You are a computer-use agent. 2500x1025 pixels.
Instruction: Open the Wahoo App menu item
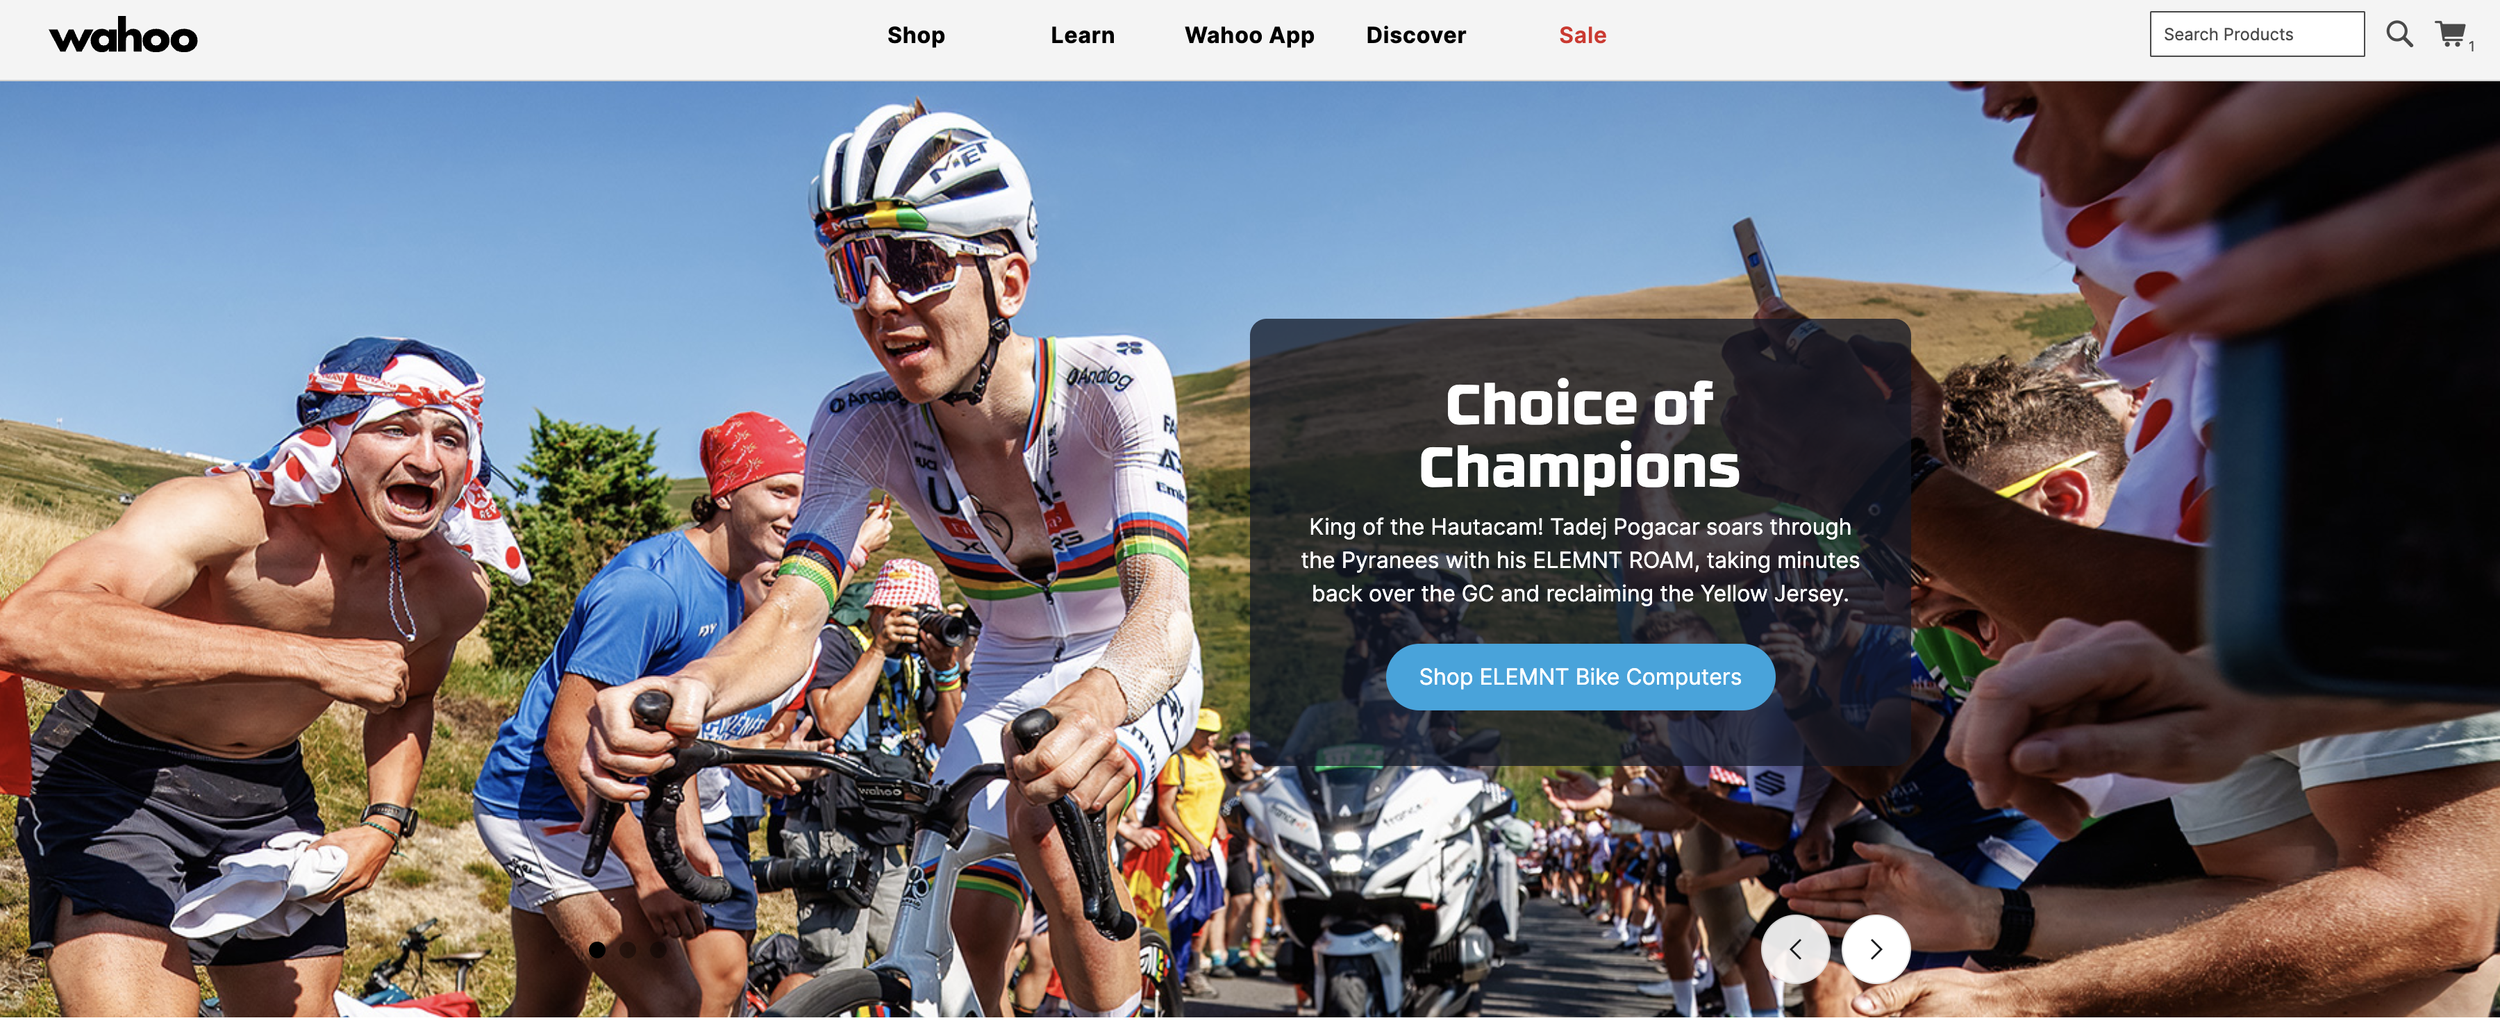point(1249,35)
